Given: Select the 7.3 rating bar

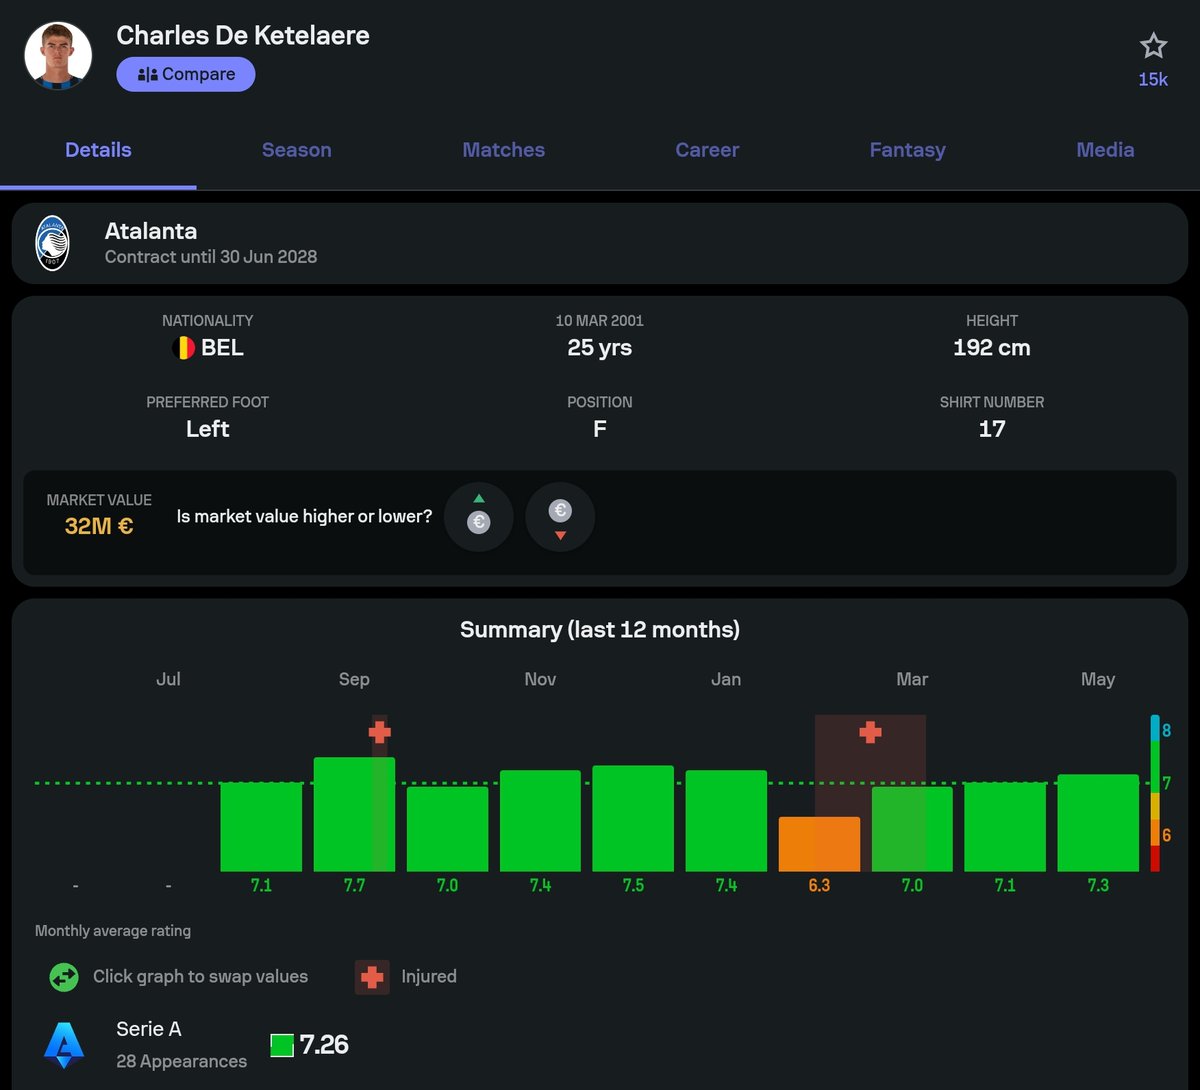Looking at the screenshot, I should click(x=1098, y=823).
